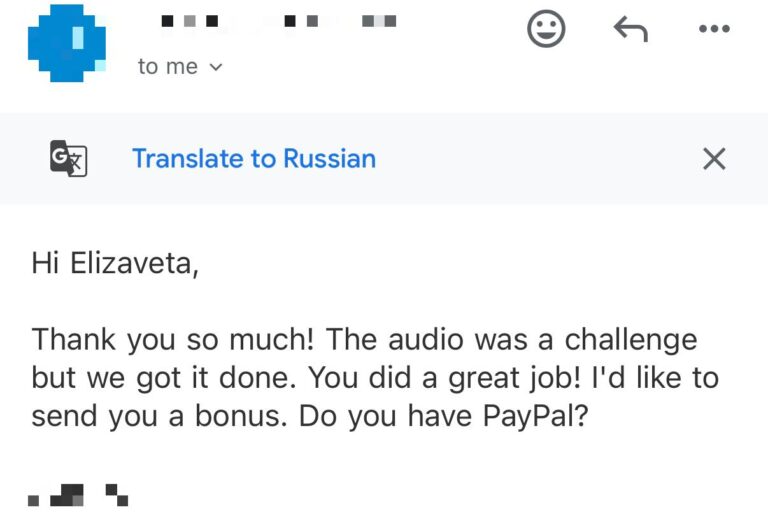768x512 pixels.
Task: Open the sender's blue profile avatar
Action: point(67,43)
